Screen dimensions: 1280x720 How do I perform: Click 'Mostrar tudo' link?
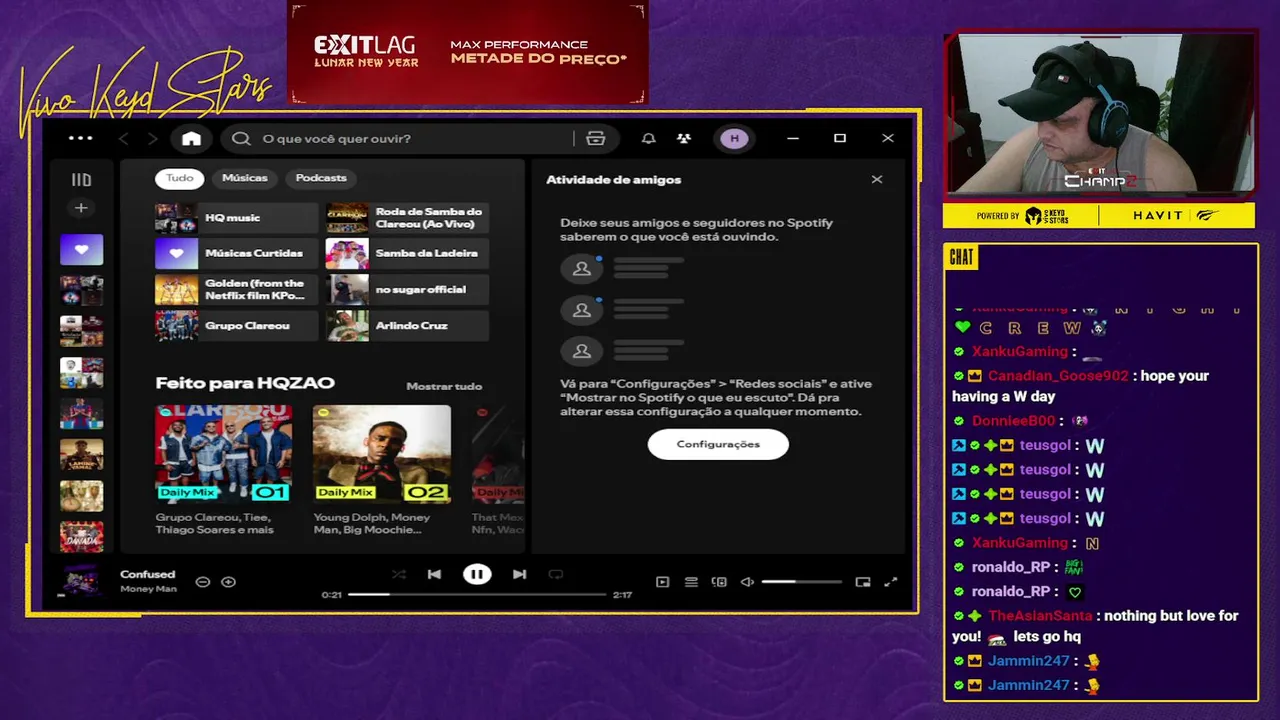click(444, 386)
